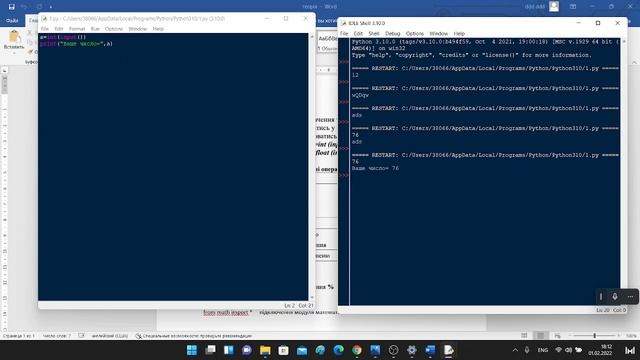The image size is (640, 360).
Task: Open Windows Start menu
Action: click(x=192, y=350)
